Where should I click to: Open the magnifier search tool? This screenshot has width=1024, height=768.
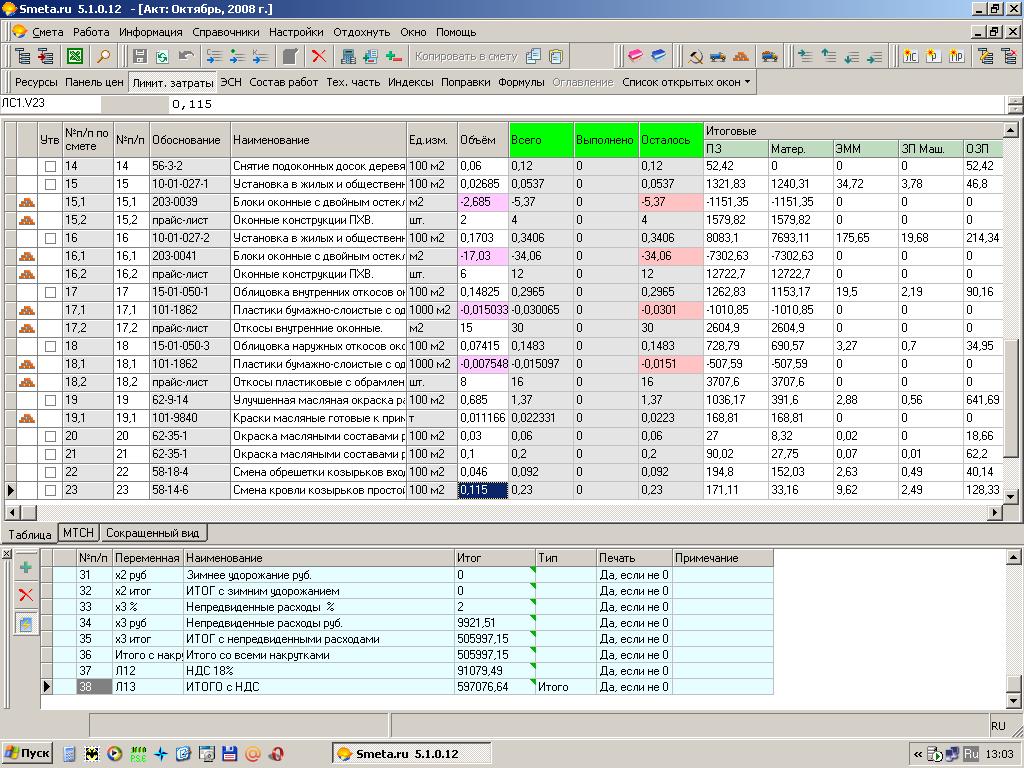pyautogui.click(x=103, y=56)
